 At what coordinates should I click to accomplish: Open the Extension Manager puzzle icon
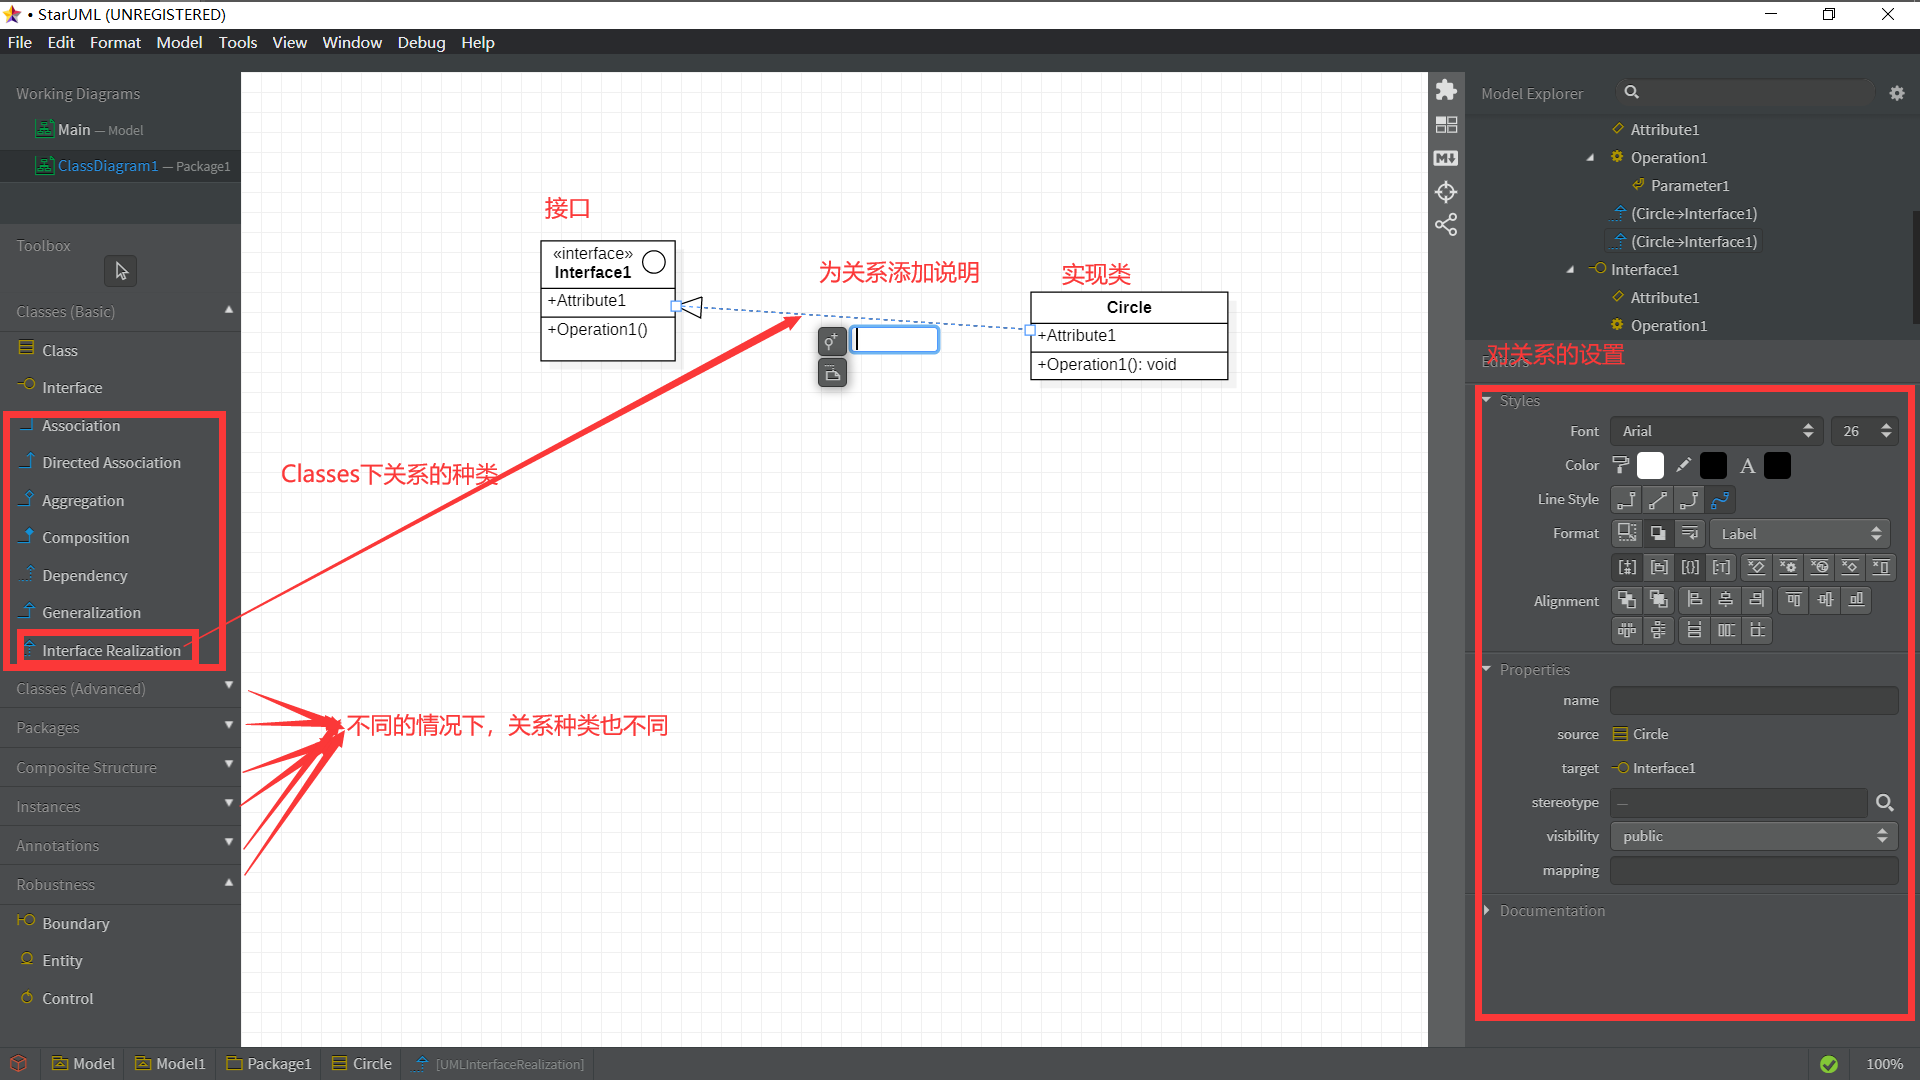[1446, 90]
